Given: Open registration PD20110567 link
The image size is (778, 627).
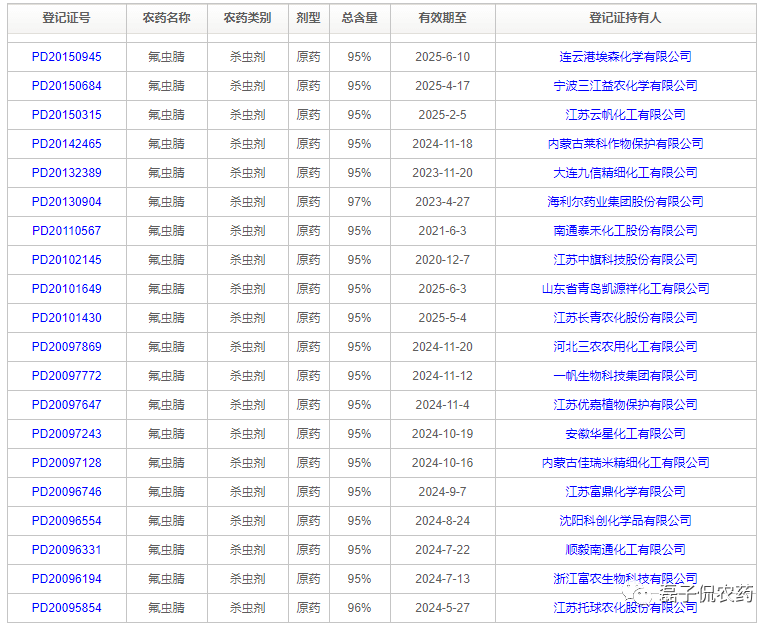Looking at the screenshot, I should 66,231.
